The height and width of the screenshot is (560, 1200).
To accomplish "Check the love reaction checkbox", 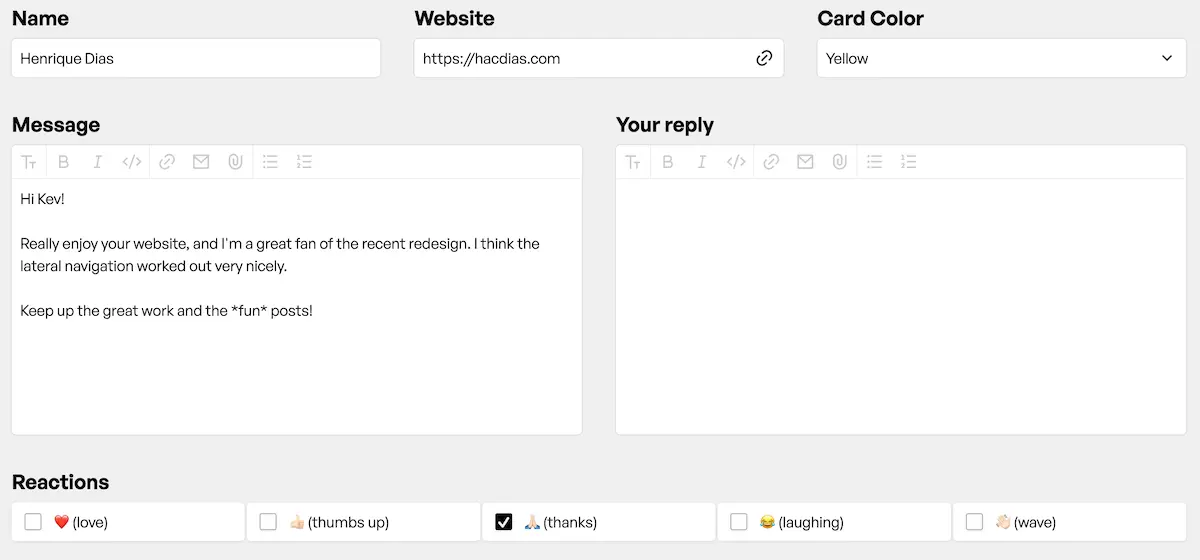I will 33,522.
